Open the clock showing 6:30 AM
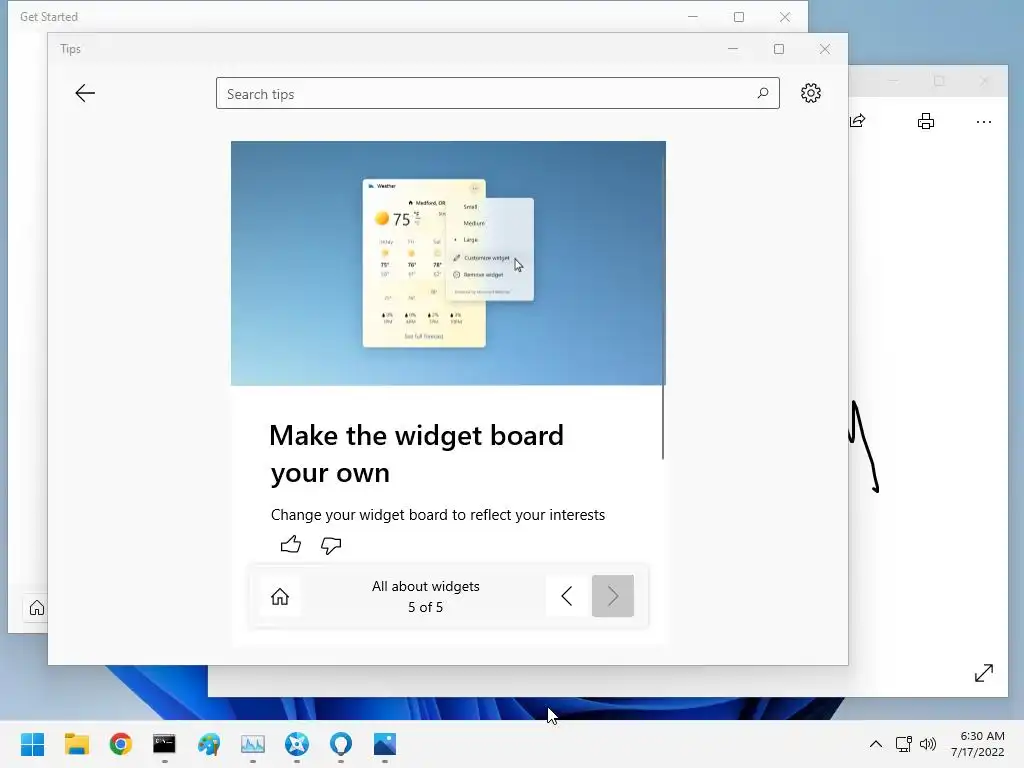This screenshot has width=1024, height=768. pyautogui.click(x=978, y=744)
